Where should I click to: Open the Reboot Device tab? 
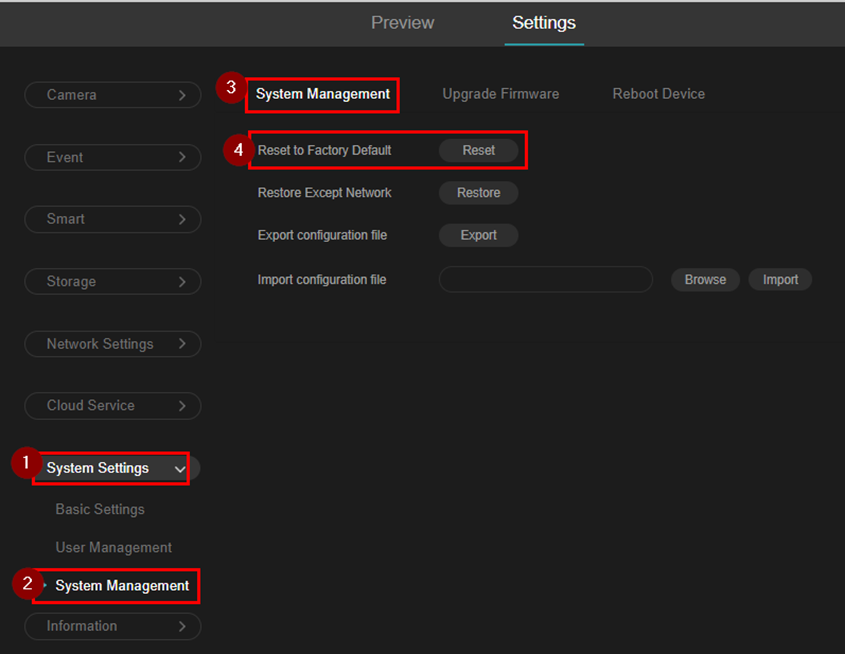pyautogui.click(x=658, y=94)
